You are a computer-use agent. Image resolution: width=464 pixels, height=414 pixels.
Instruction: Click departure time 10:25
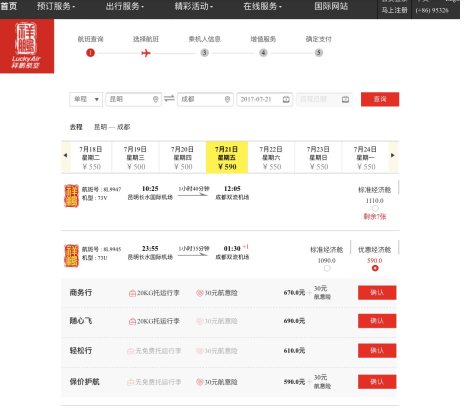(x=150, y=189)
